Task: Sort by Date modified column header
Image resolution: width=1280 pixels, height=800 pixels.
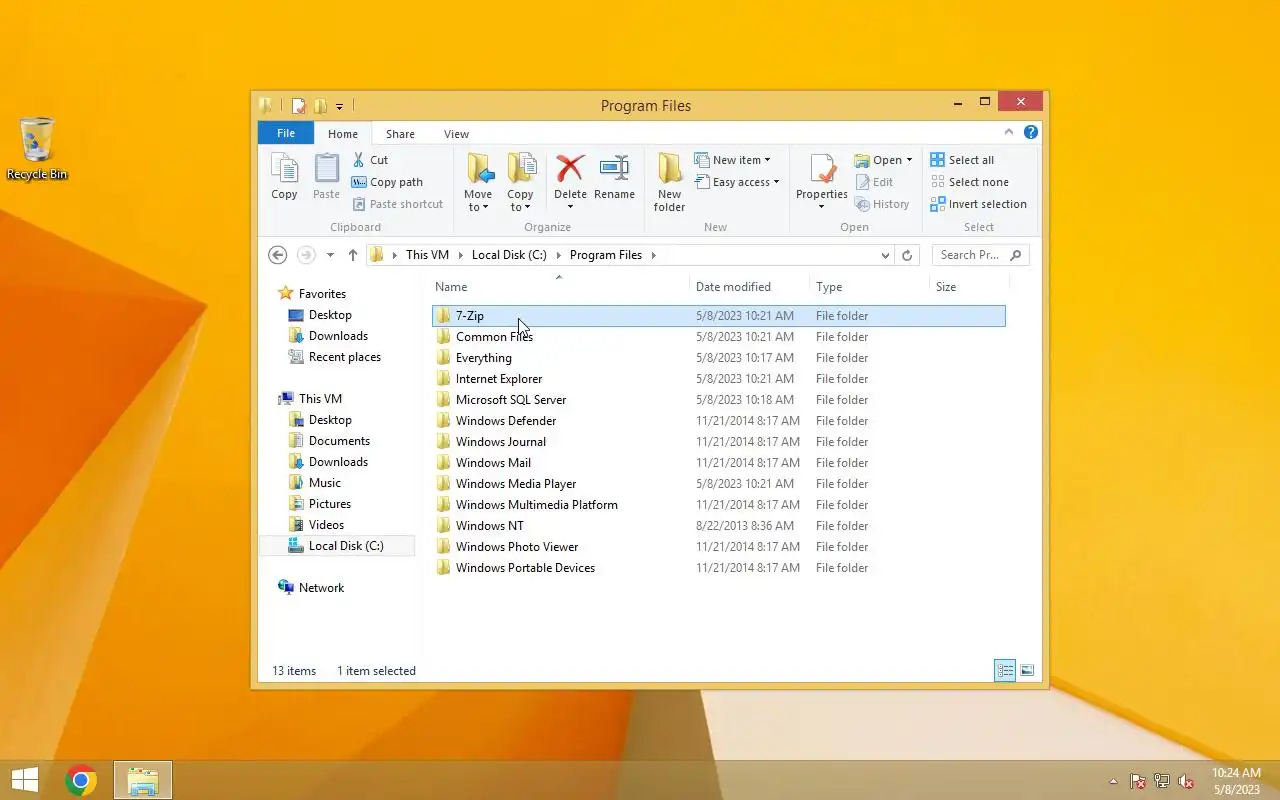Action: 750,287
